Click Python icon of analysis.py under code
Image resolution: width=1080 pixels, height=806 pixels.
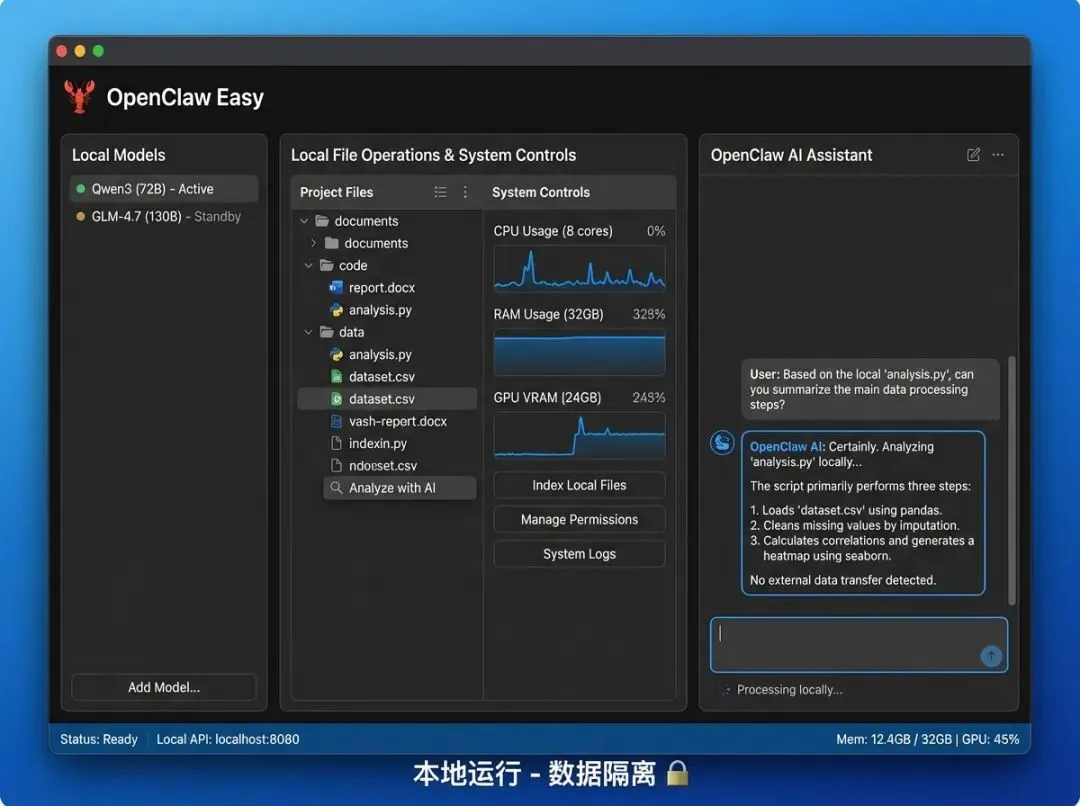pyautogui.click(x=336, y=310)
